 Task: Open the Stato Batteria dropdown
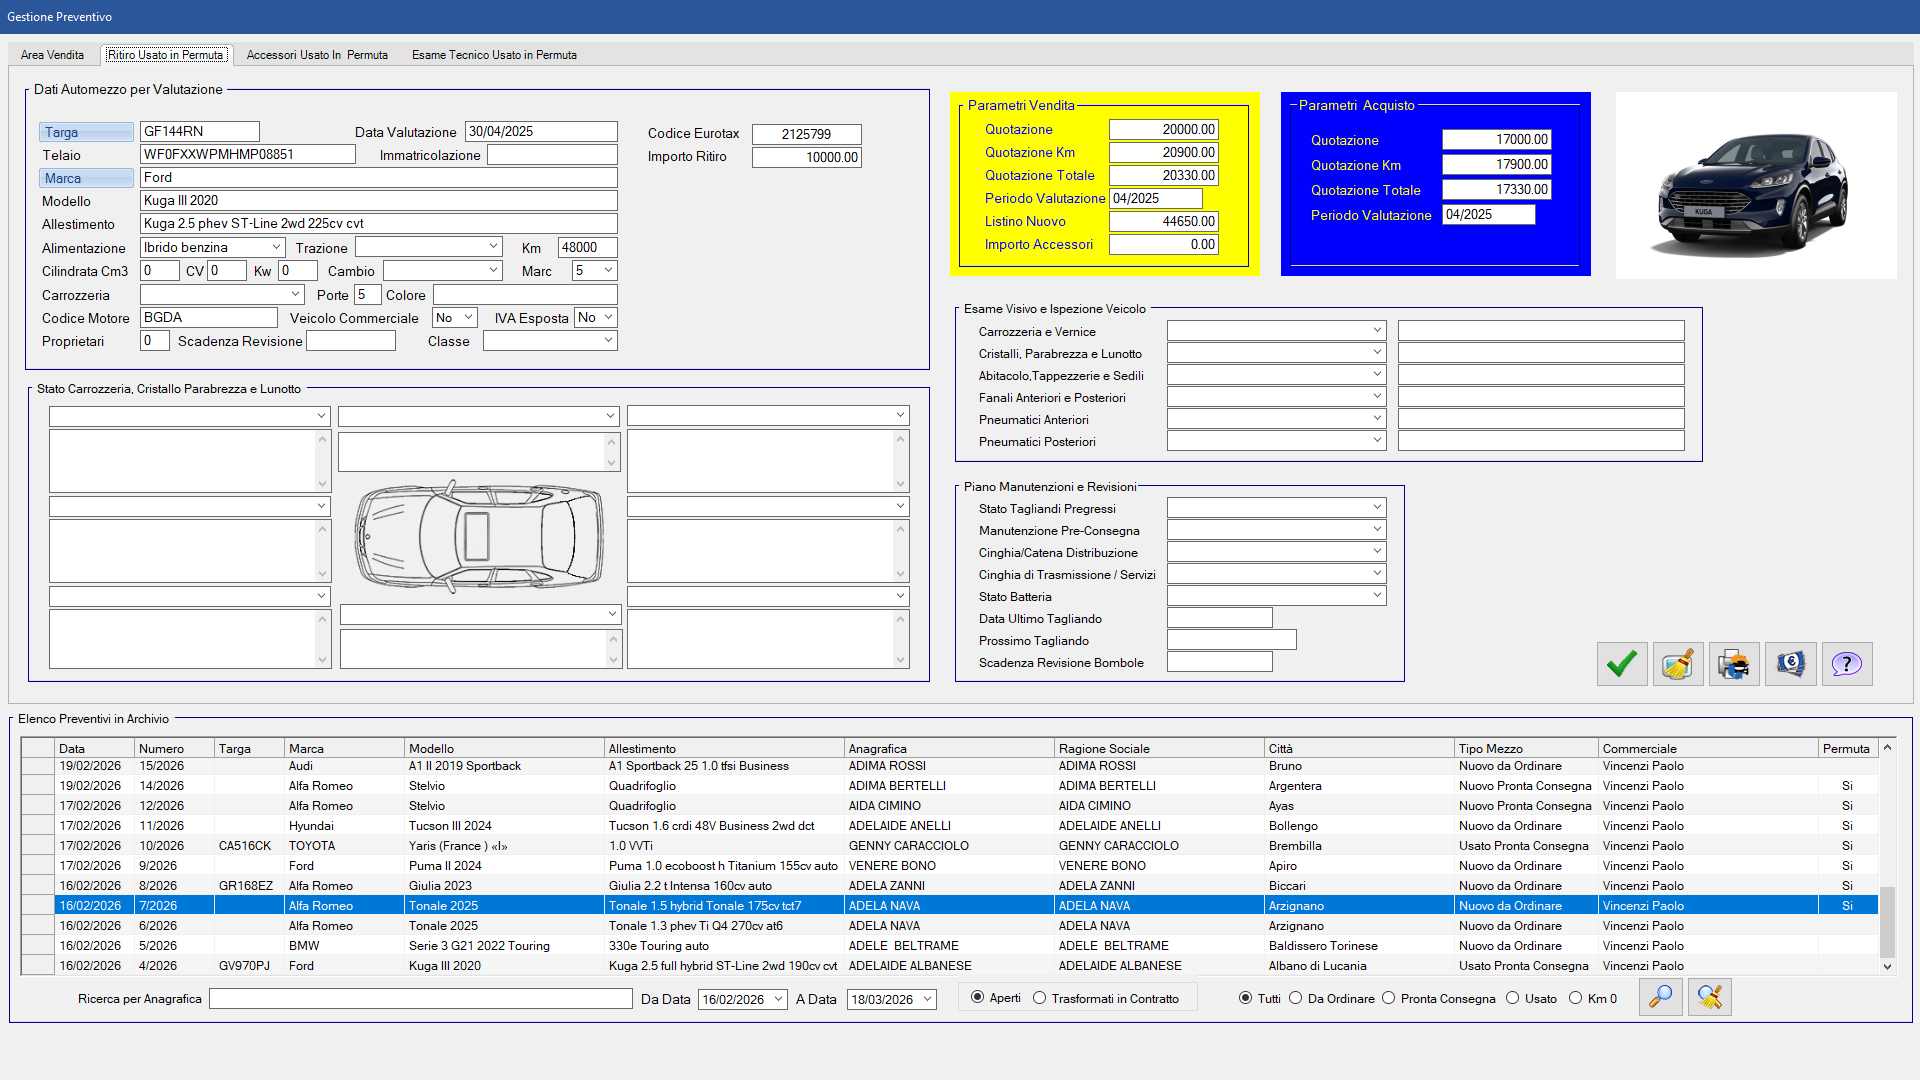point(1376,596)
